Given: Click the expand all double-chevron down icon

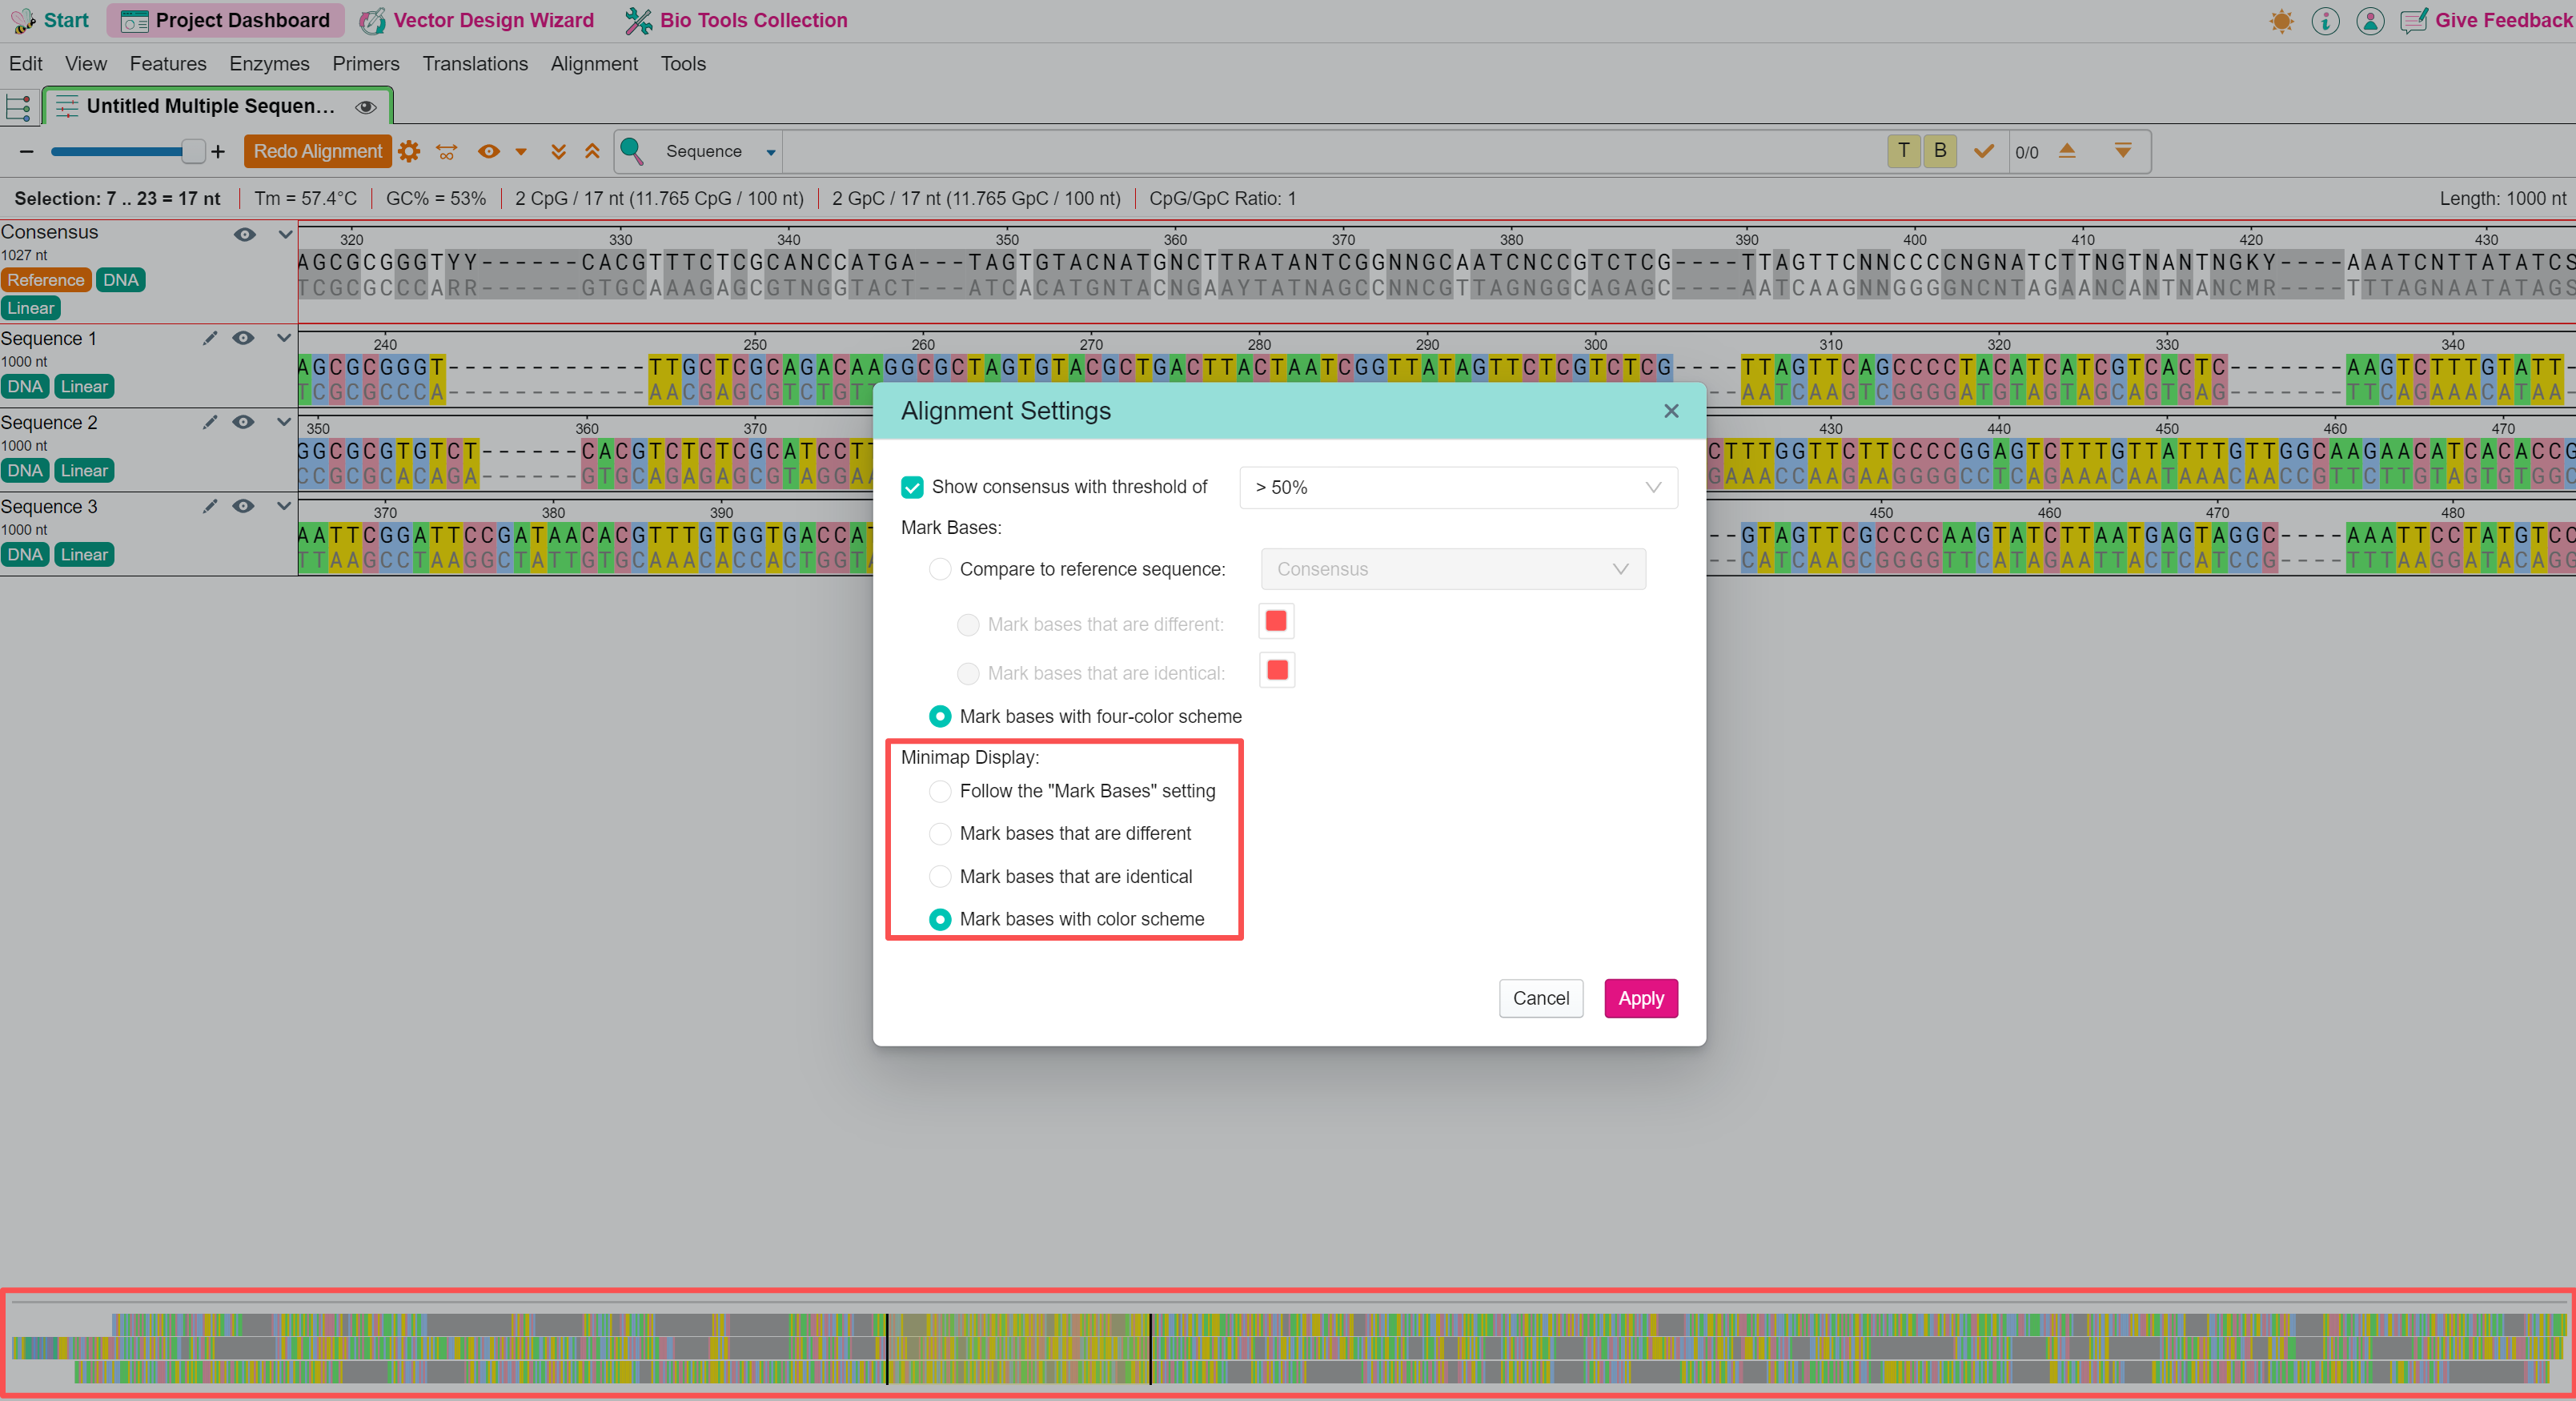Looking at the screenshot, I should tap(558, 151).
